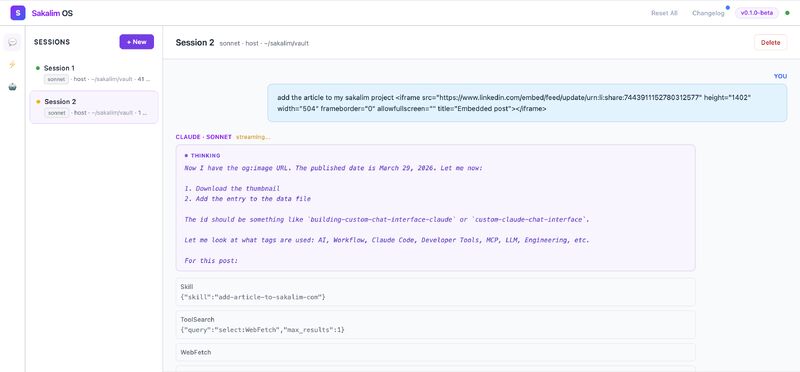Click Session 2 yellow status dot

click(x=38, y=102)
